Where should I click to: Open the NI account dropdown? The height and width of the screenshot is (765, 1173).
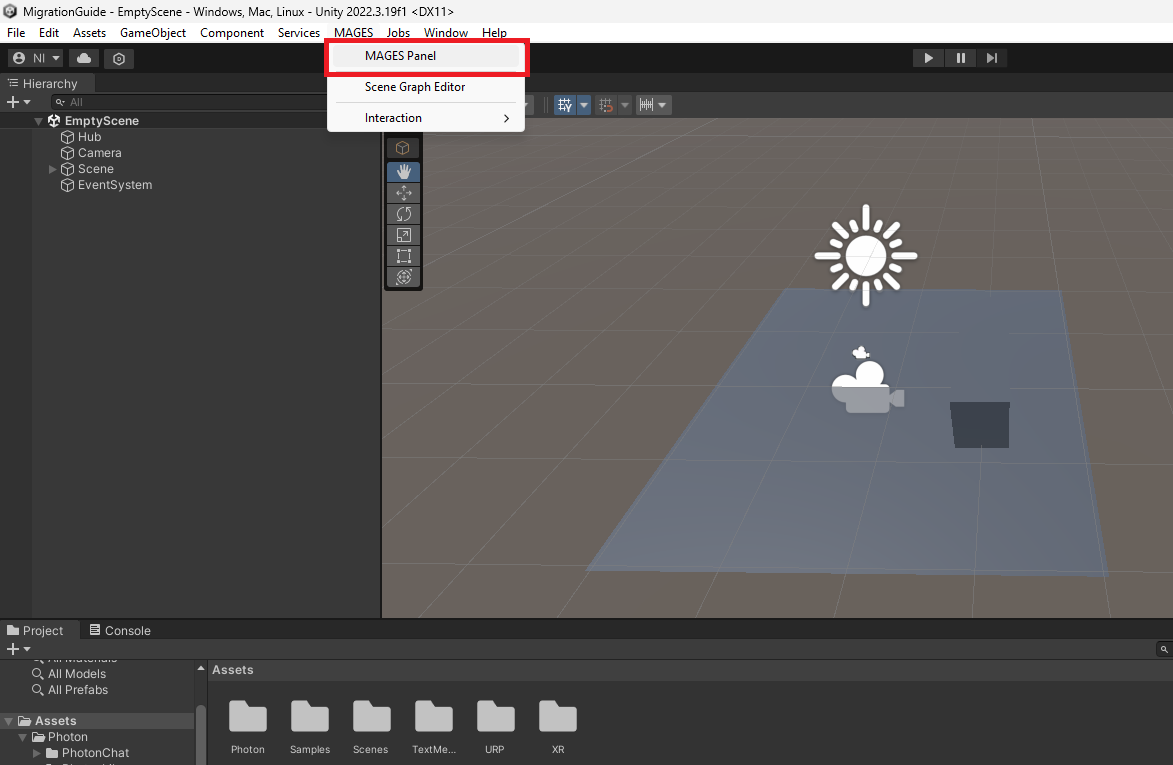tap(37, 58)
